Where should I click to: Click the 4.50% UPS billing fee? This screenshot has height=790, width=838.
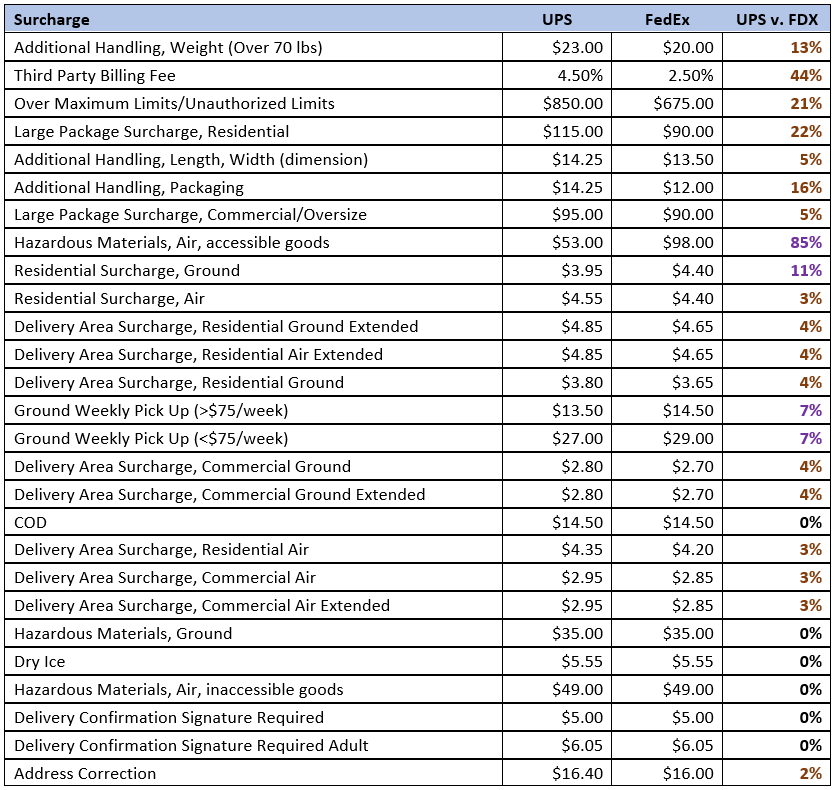(580, 75)
